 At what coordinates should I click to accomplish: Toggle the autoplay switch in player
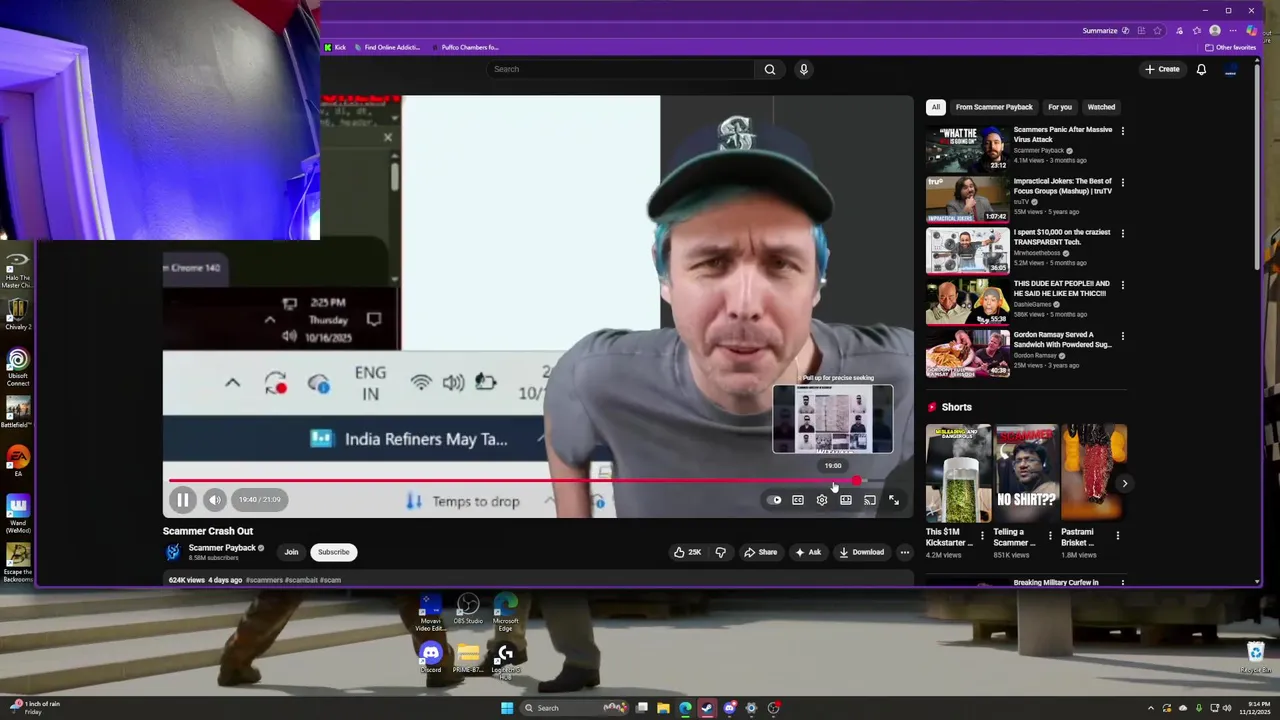click(x=775, y=500)
